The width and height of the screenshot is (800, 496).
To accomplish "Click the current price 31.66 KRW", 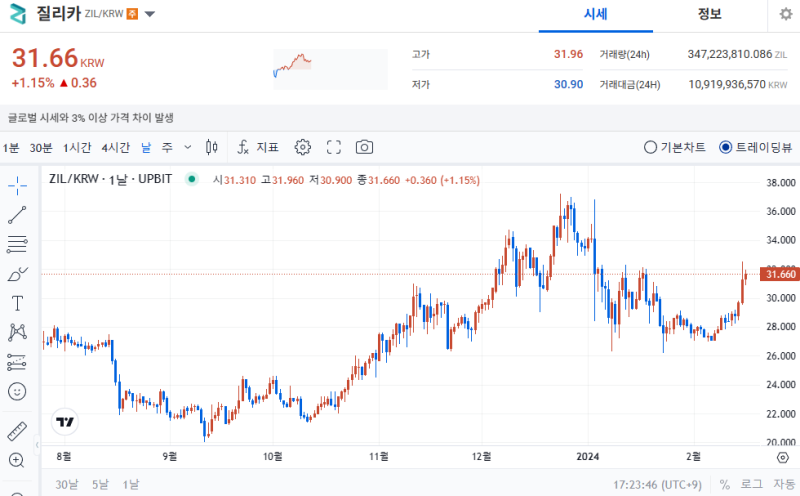I will coord(58,58).
